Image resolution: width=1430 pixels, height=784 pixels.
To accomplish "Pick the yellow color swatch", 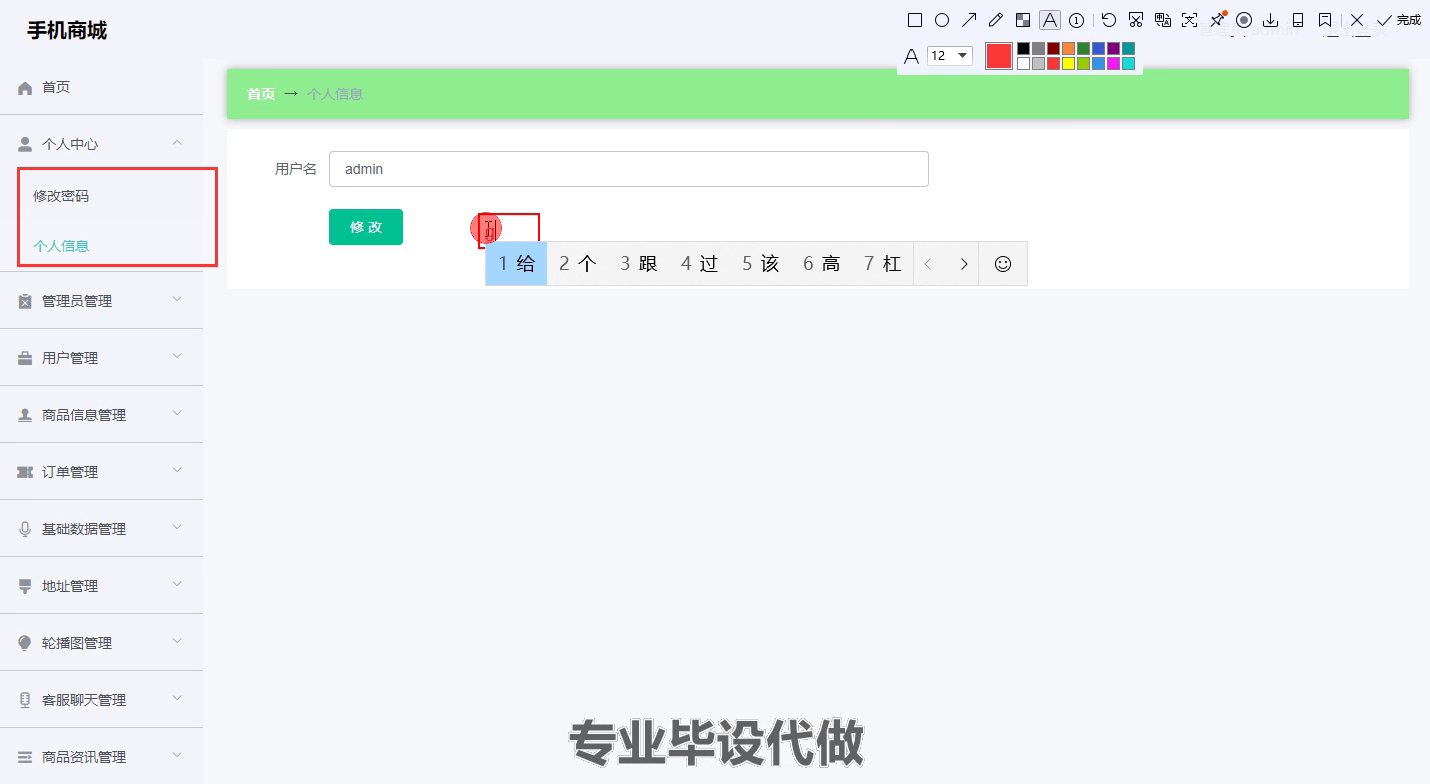I will (x=1069, y=63).
